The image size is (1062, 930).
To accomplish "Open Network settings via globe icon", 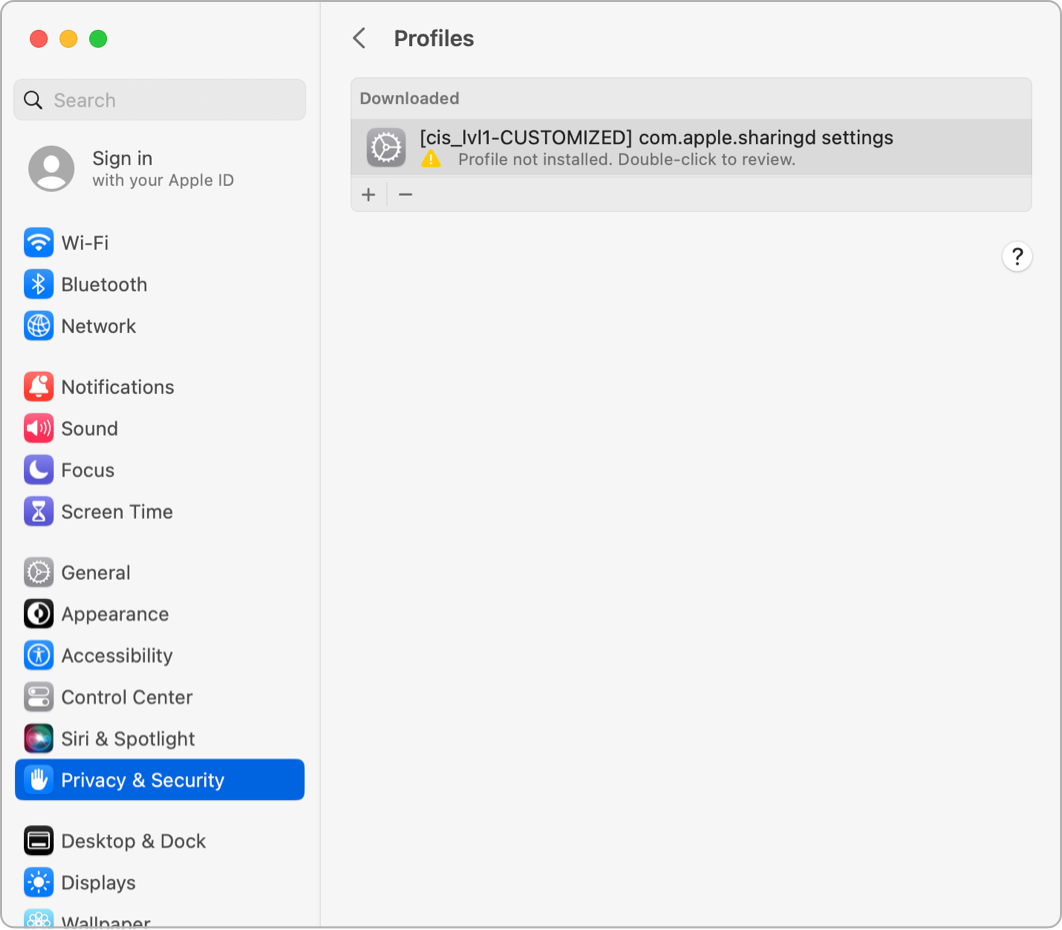I will click(x=38, y=326).
